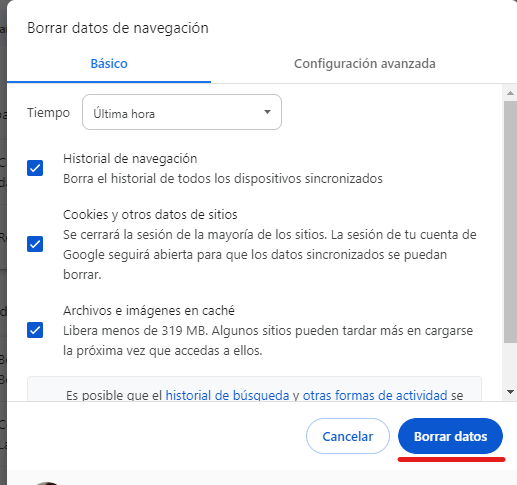Click the scrollbar up arrow

coord(510,93)
